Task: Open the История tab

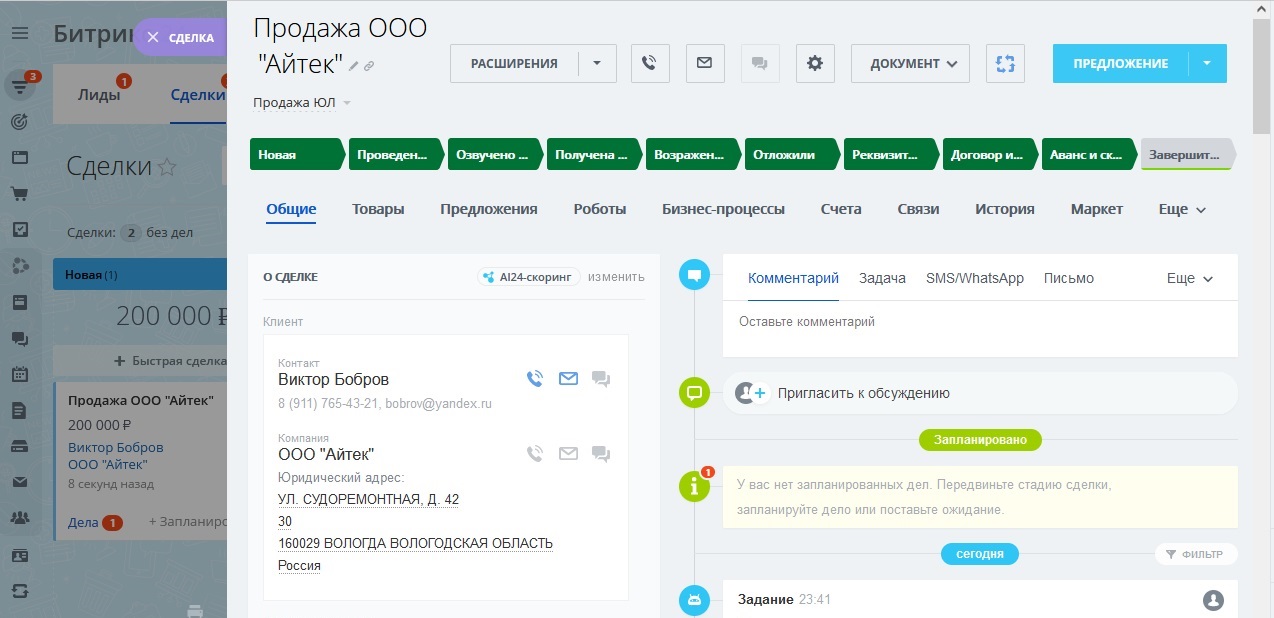Action: point(1004,209)
